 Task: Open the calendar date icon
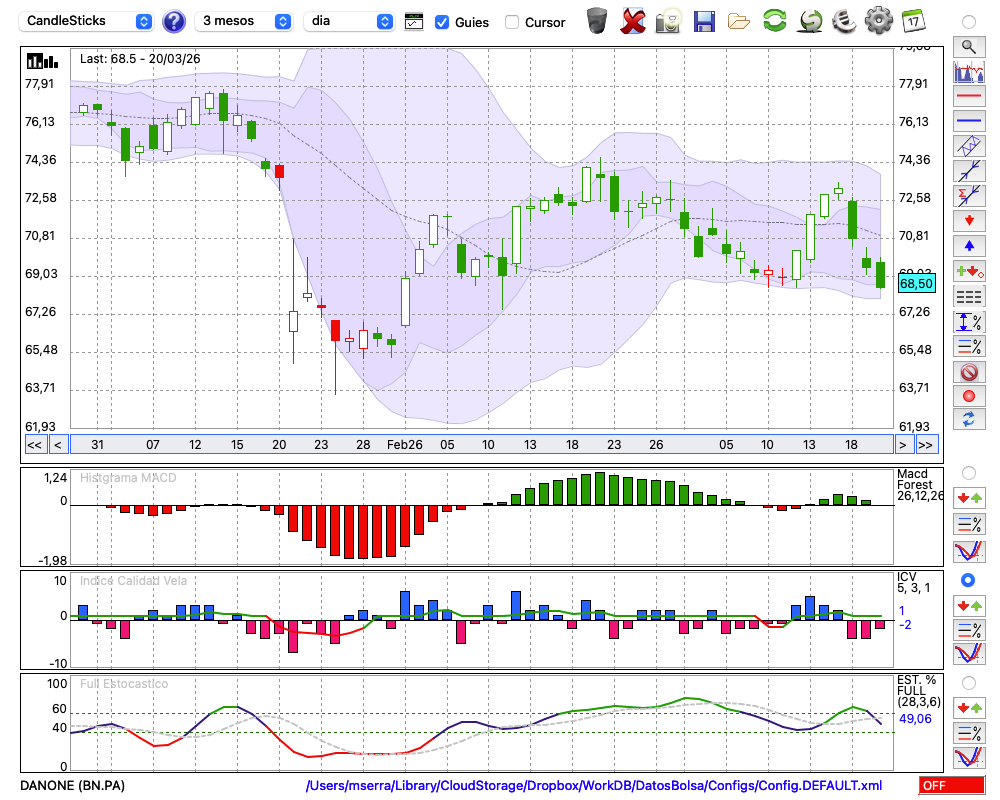tap(912, 20)
